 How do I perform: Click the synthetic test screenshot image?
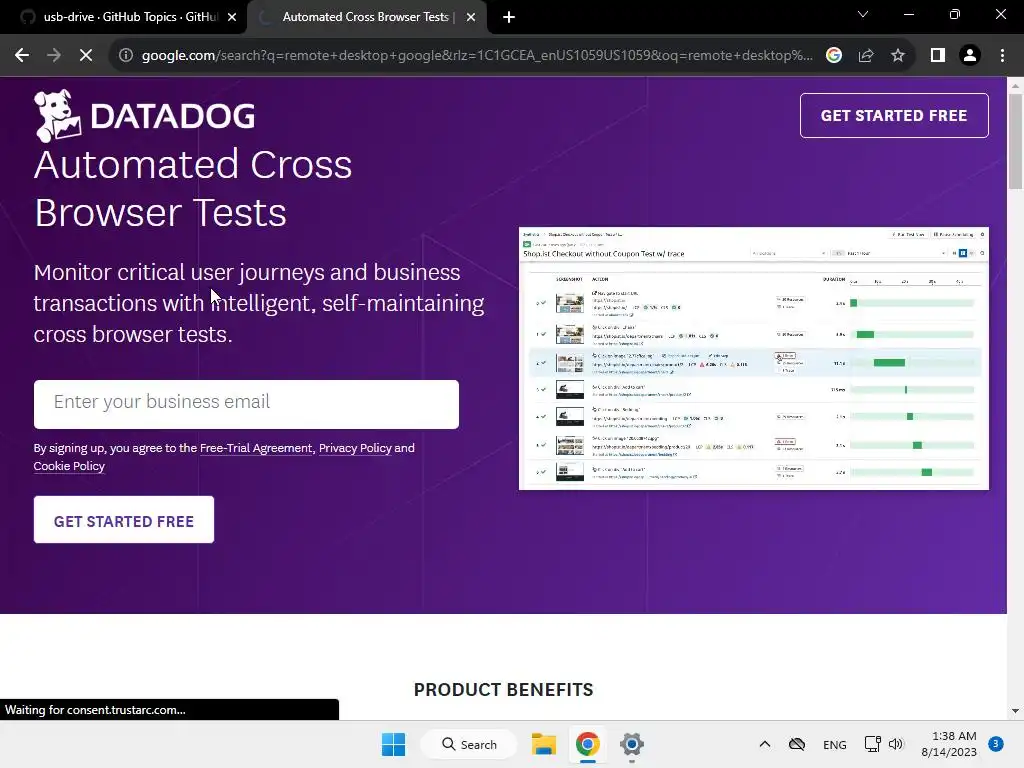tap(754, 359)
